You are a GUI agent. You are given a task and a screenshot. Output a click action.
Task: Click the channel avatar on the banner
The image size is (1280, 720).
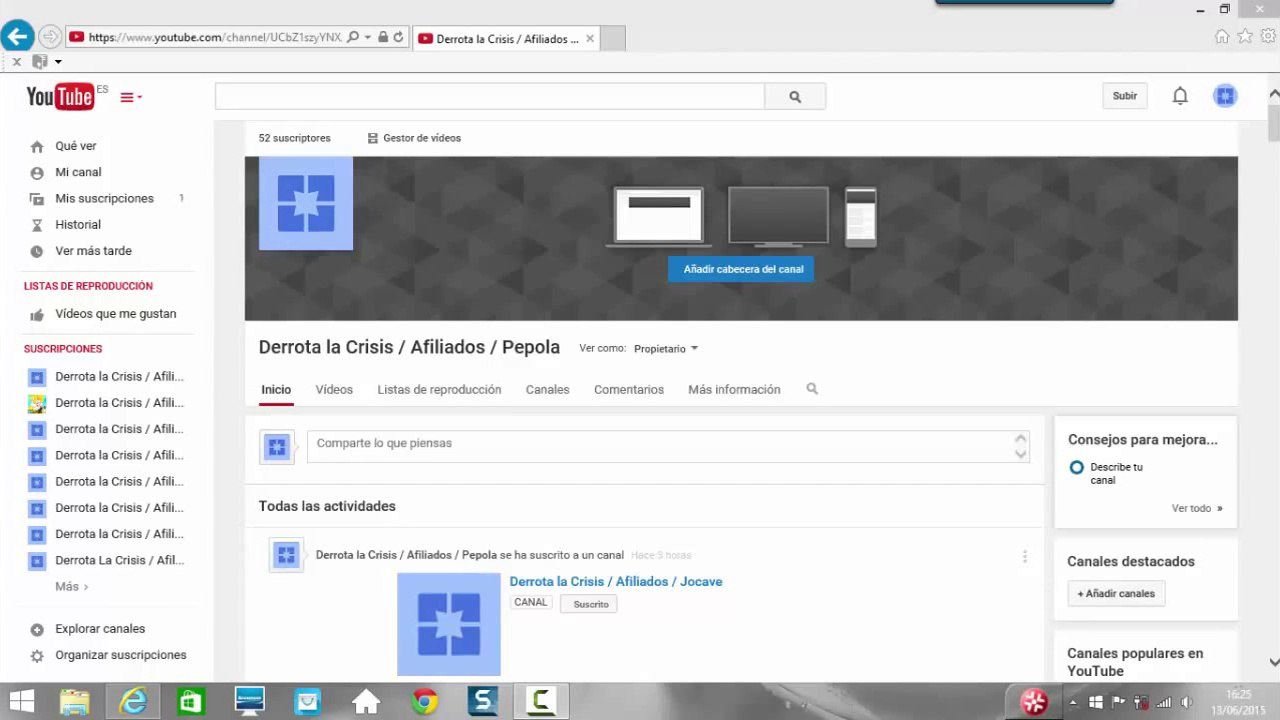(x=306, y=203)
